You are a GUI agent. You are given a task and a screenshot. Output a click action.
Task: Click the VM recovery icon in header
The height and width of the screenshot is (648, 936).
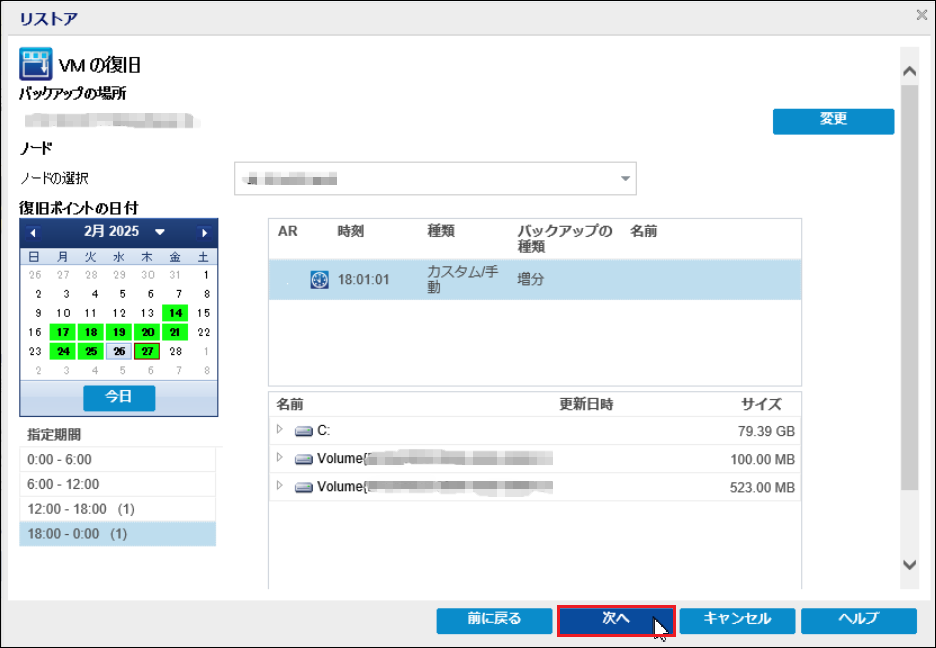pos(36,65)
